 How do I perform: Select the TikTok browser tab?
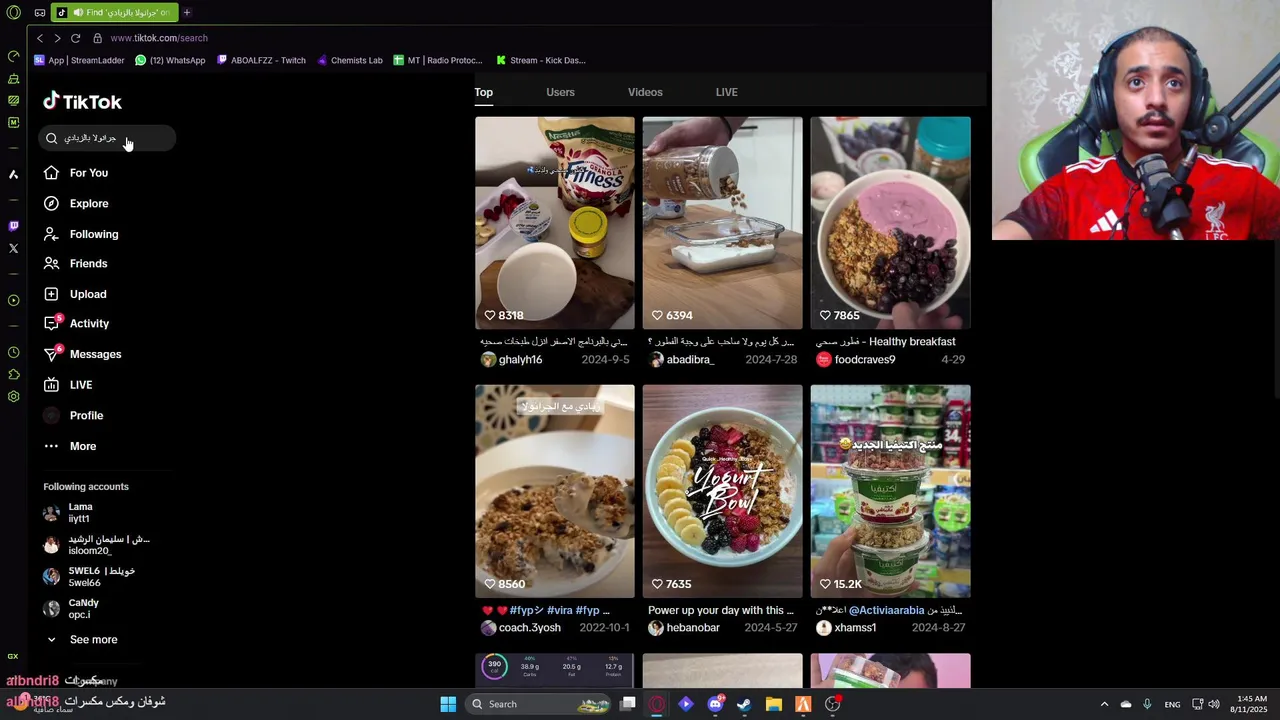click(x=114, y=13)
